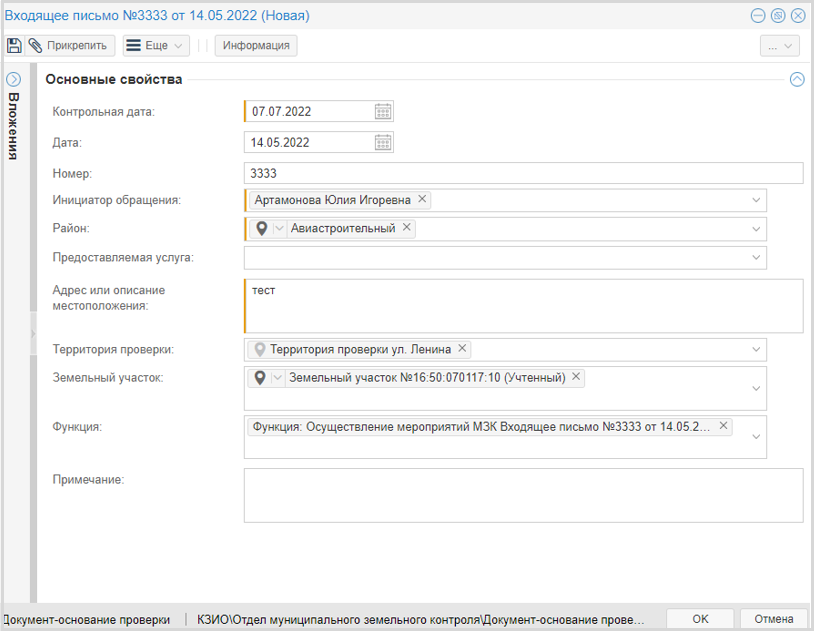Open the Еще menu
814x631 pixels.
[x=156, y=46]
